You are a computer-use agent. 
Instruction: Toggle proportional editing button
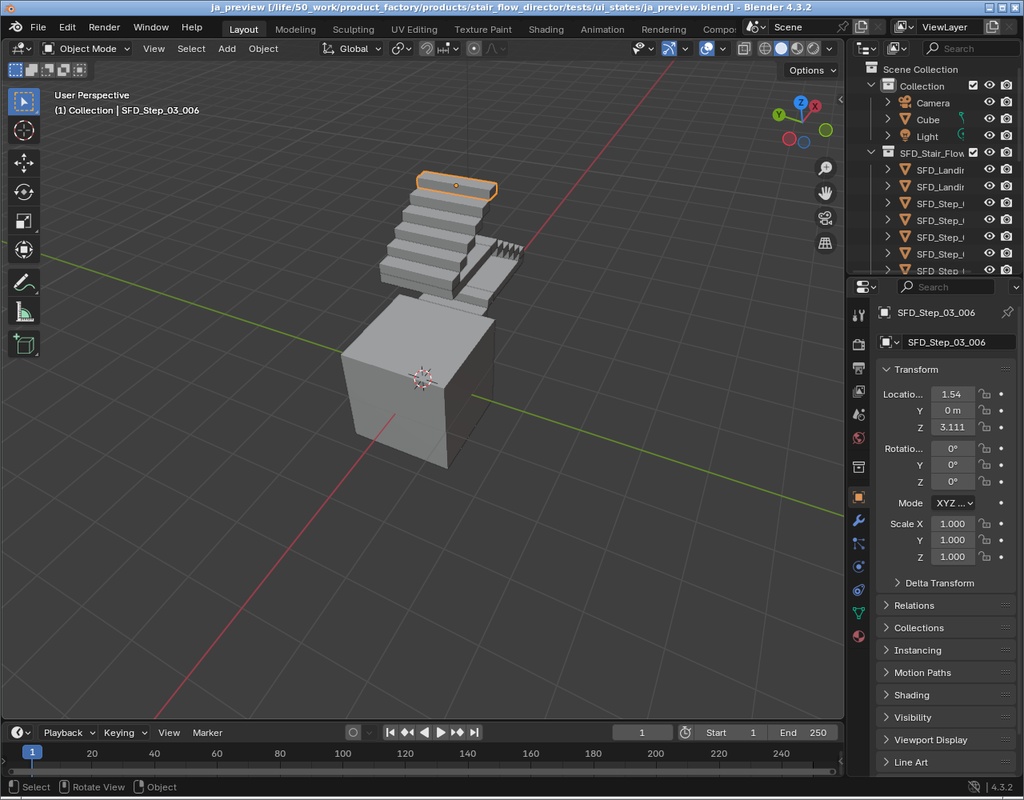pyautogui.click(x=474, y=49)
